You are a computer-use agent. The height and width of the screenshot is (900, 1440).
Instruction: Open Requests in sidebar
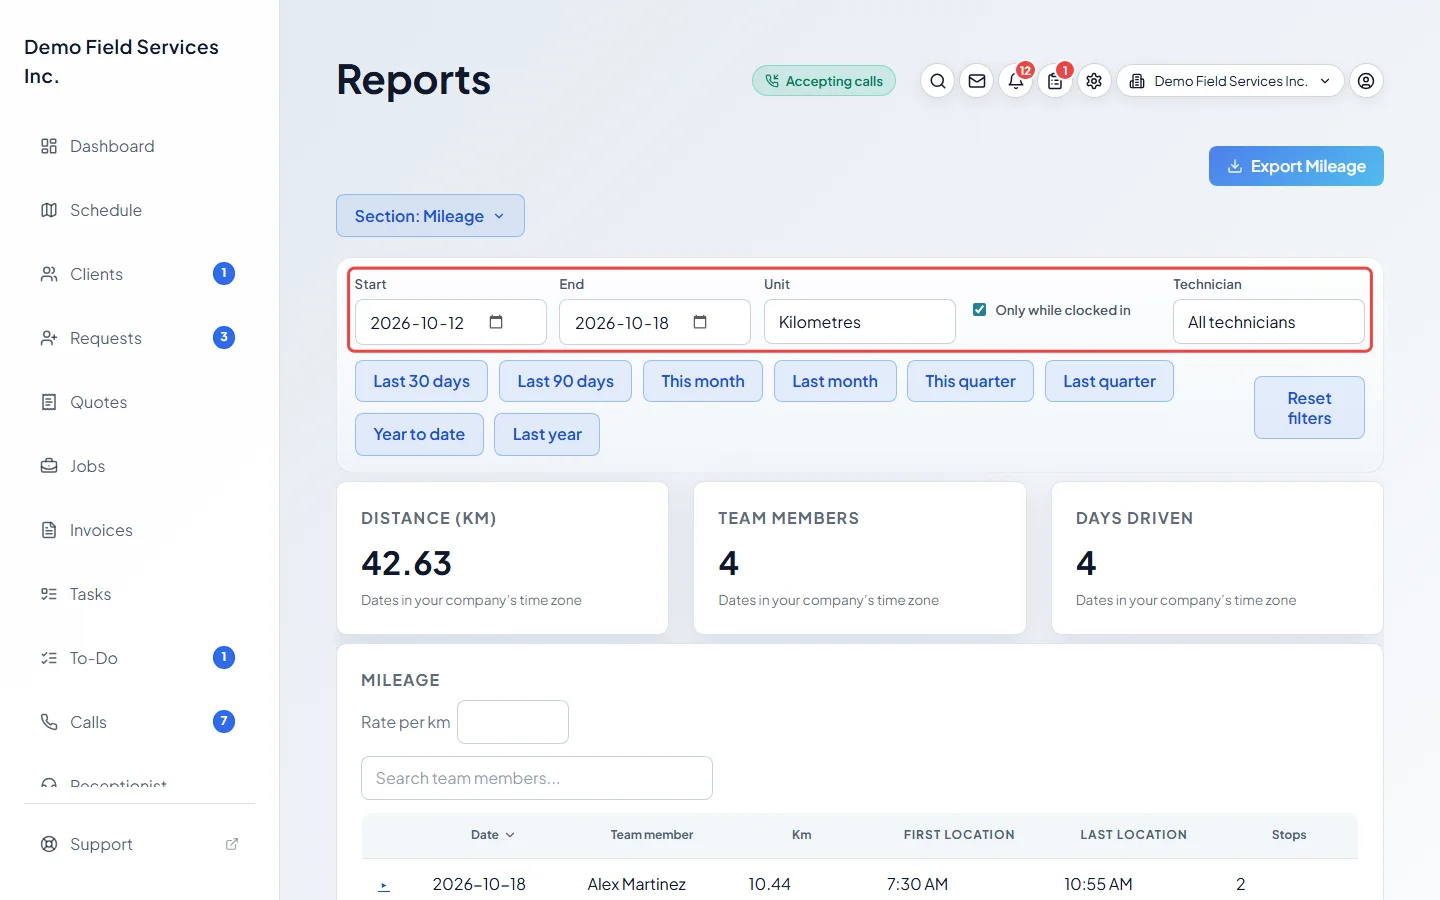[x=140, y=338]
